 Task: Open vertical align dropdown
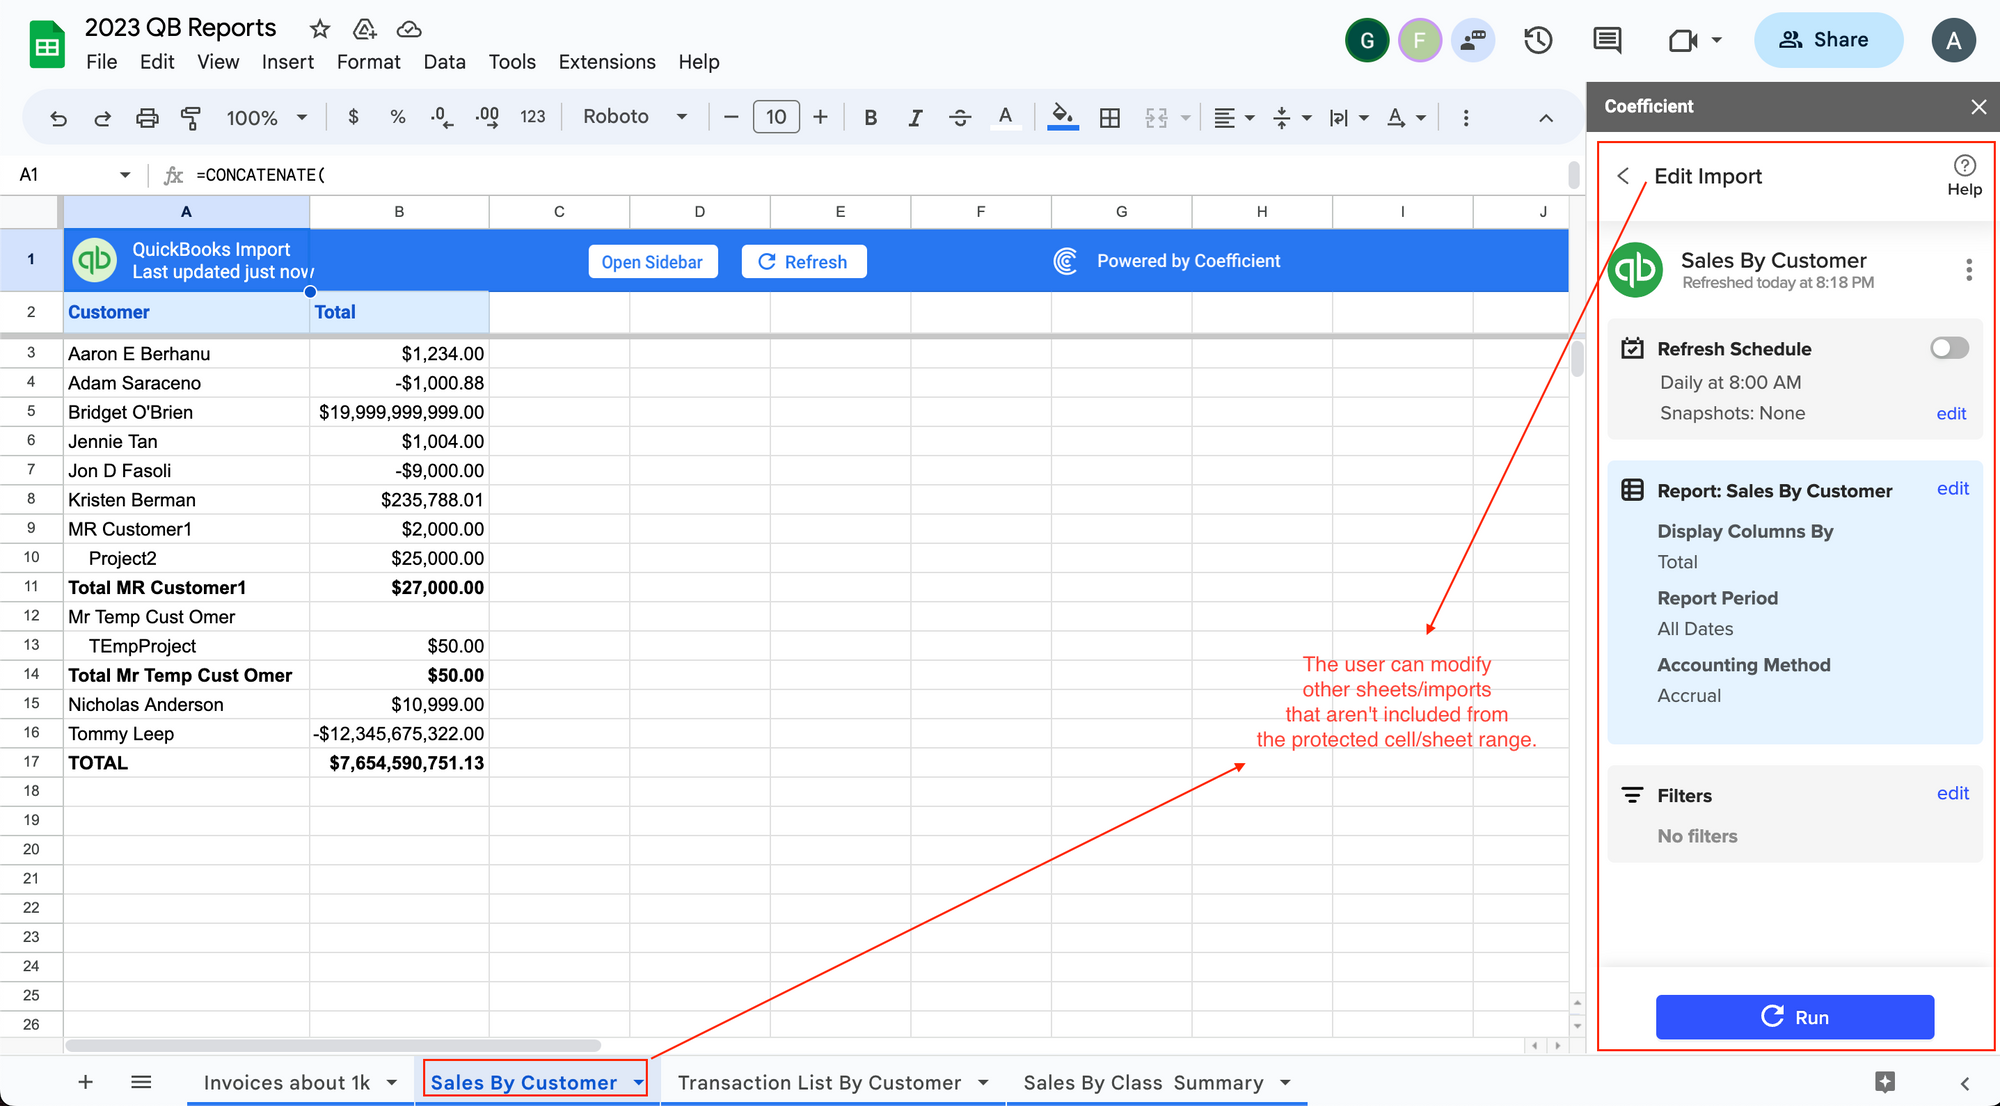pos(1291,118)
